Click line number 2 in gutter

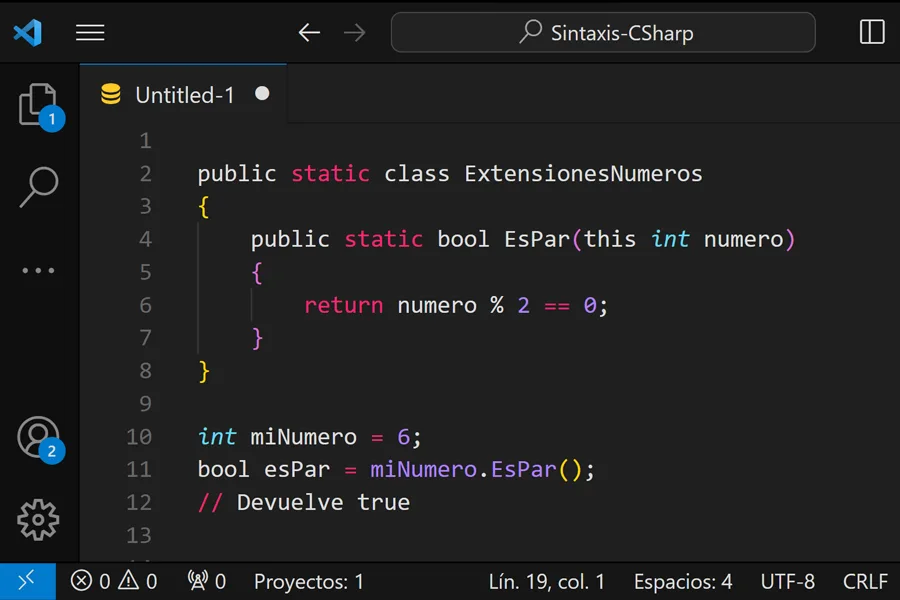point(145,173)
